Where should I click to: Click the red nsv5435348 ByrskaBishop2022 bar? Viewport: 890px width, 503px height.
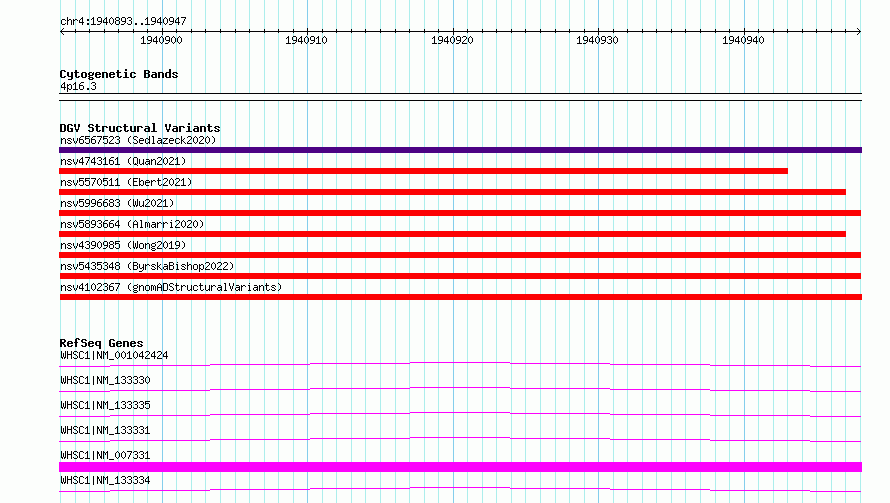460,276
